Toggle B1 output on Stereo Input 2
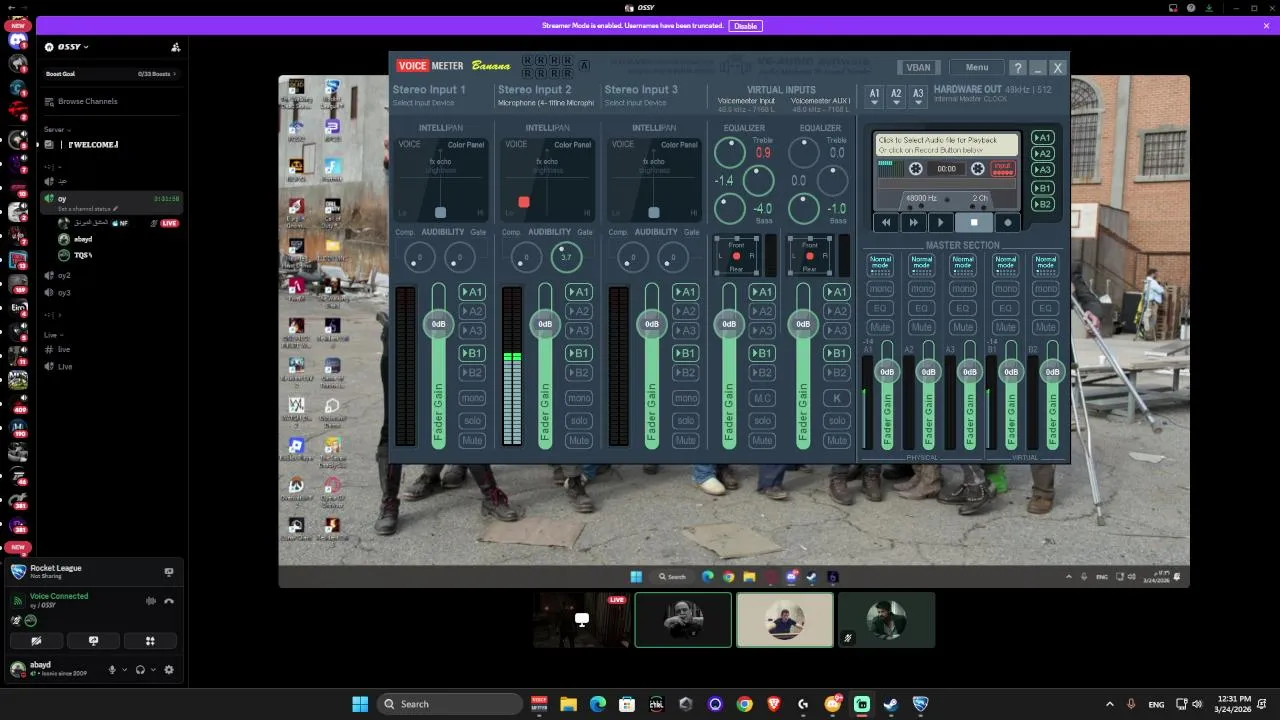1280x720 pixels. point(578,353)
